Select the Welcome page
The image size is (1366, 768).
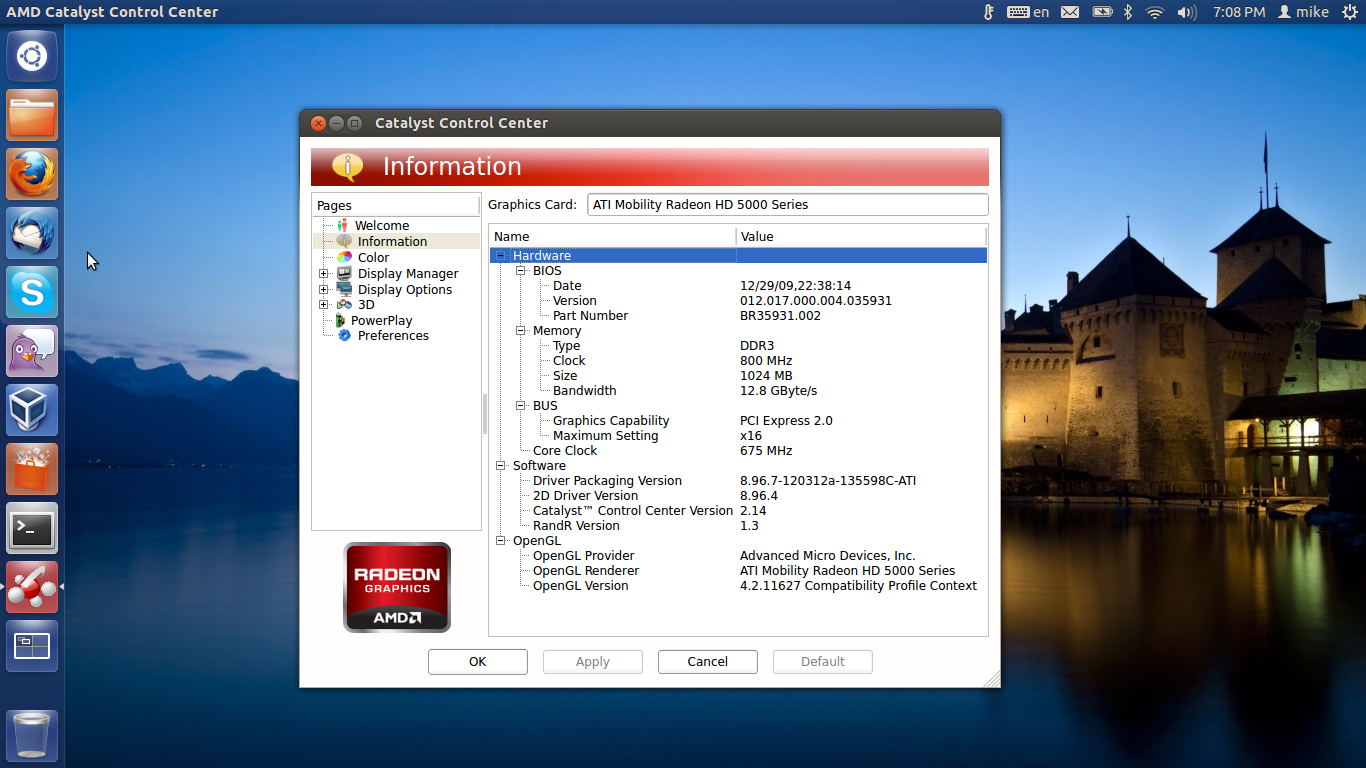(382, 225)
